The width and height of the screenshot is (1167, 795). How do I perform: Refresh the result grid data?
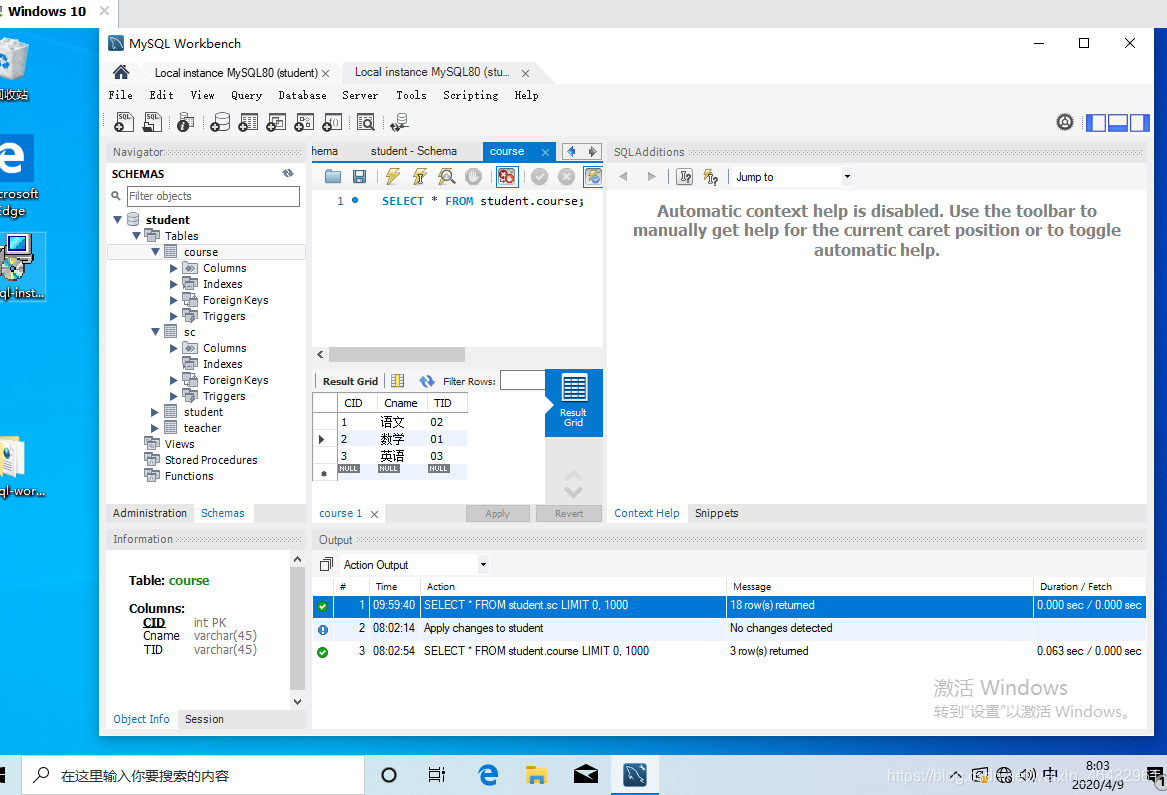tap(426, 381)
